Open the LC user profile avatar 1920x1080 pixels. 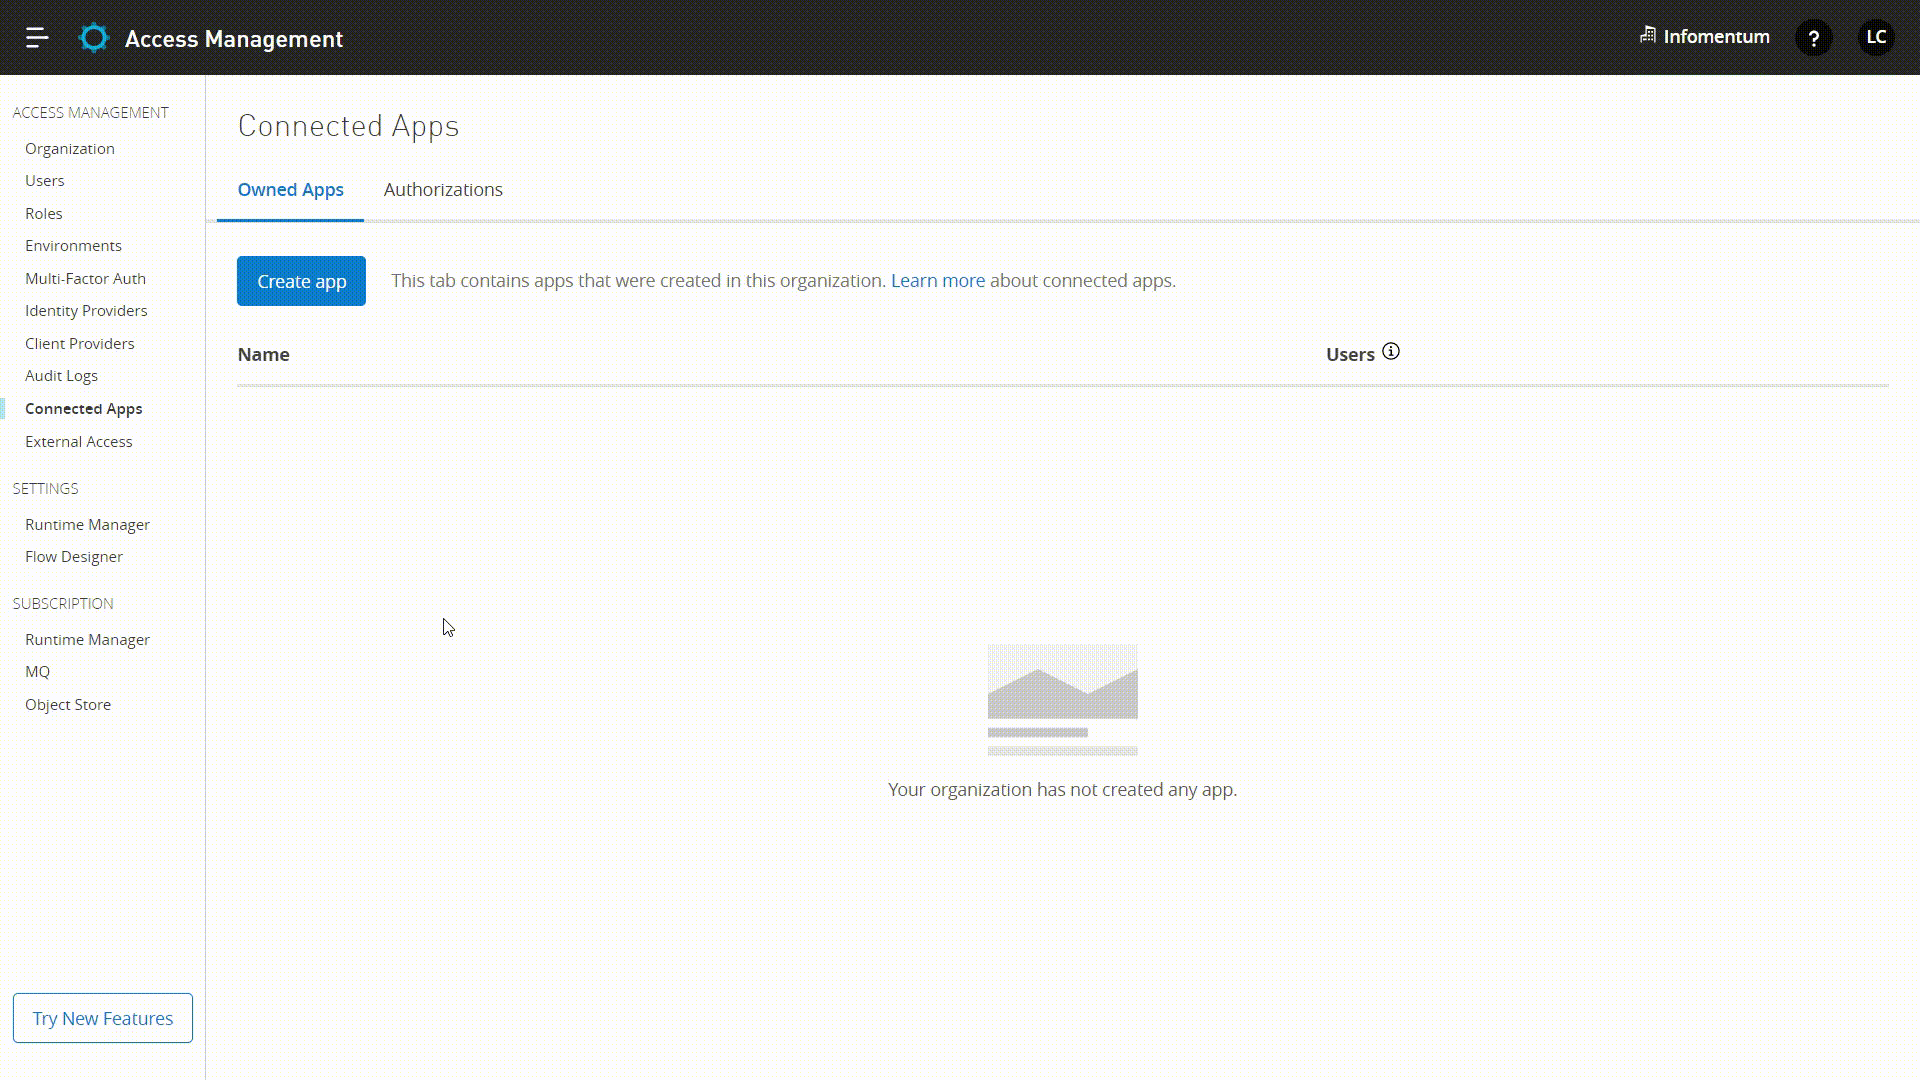pyautogui.click(x=1876, y=38)
